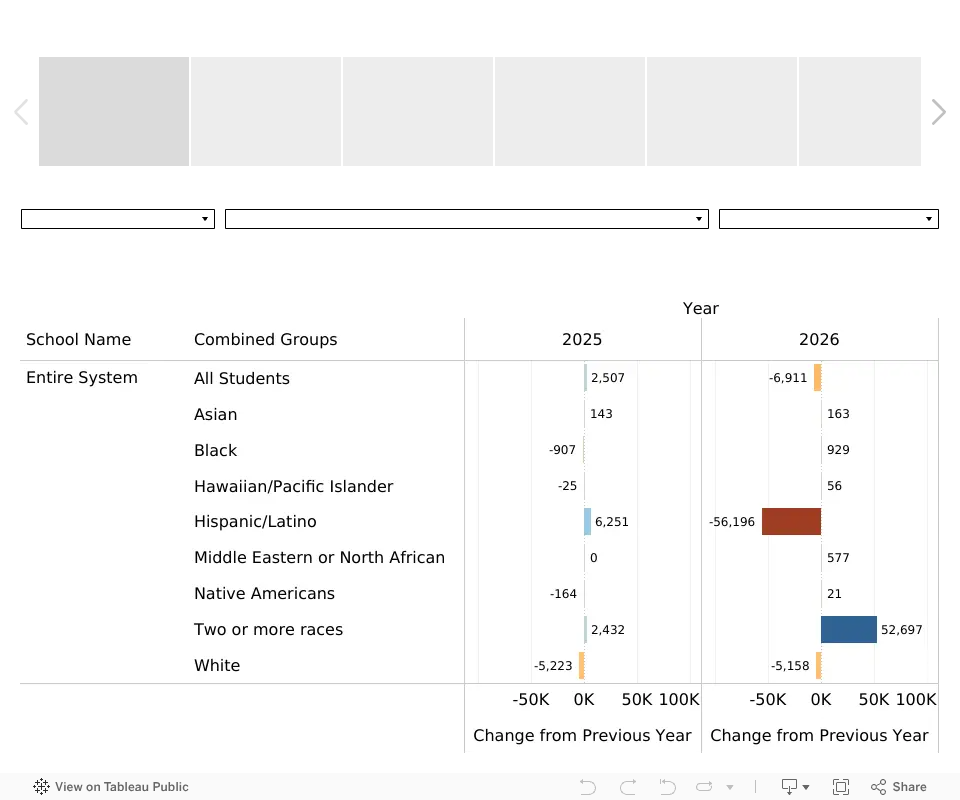Expand the replay options small arrow

tap(730, 787)
